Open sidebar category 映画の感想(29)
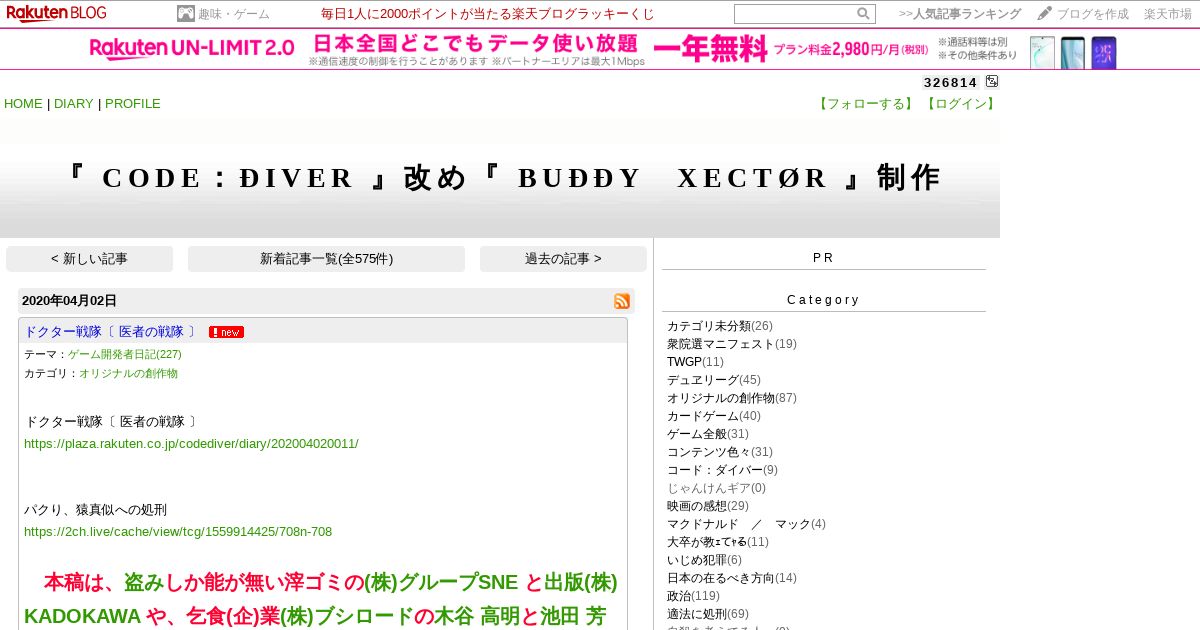Image resolution: width=1200 pixels, height=630 pixels. [x=708, y=506]
